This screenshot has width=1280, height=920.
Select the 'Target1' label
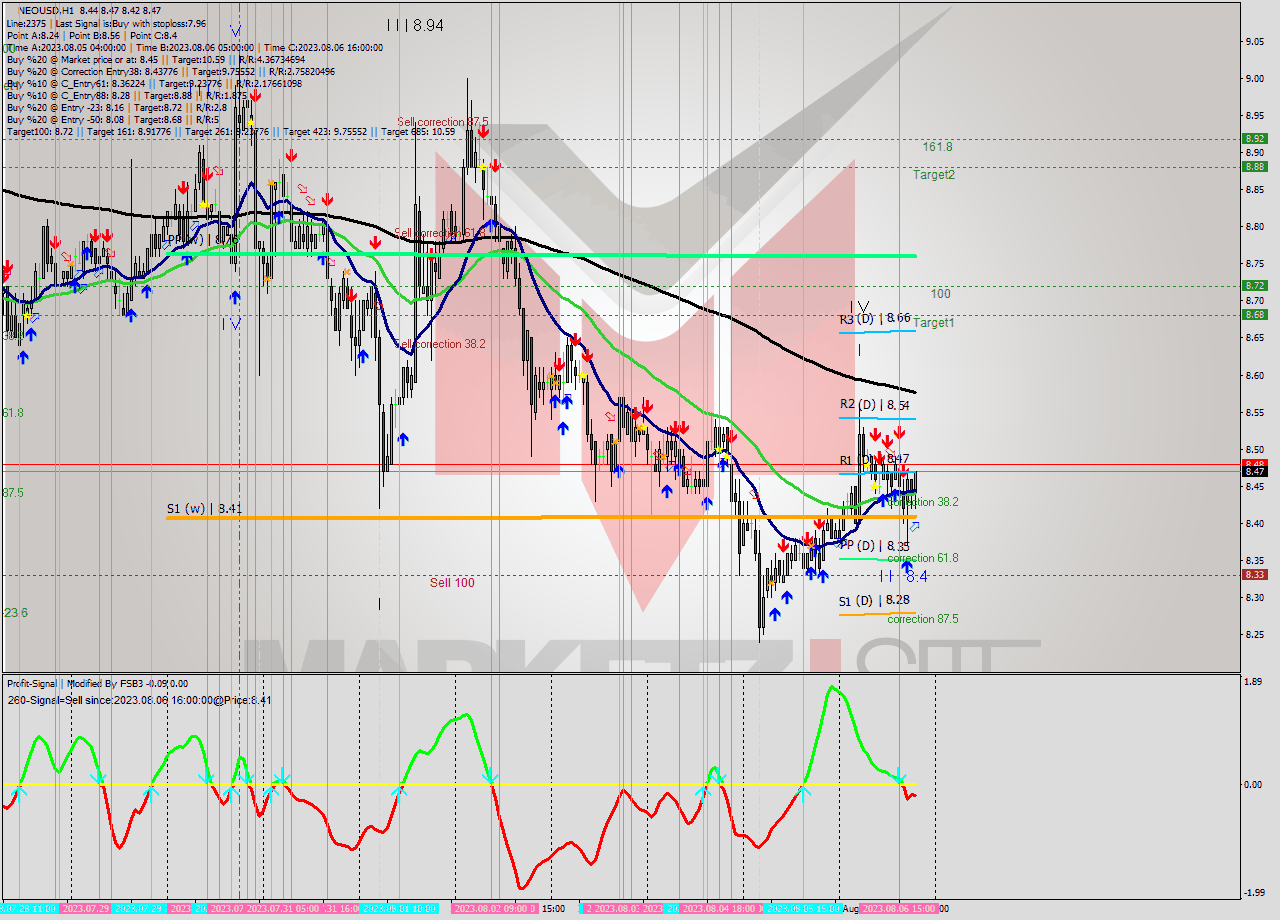point(934,322)
